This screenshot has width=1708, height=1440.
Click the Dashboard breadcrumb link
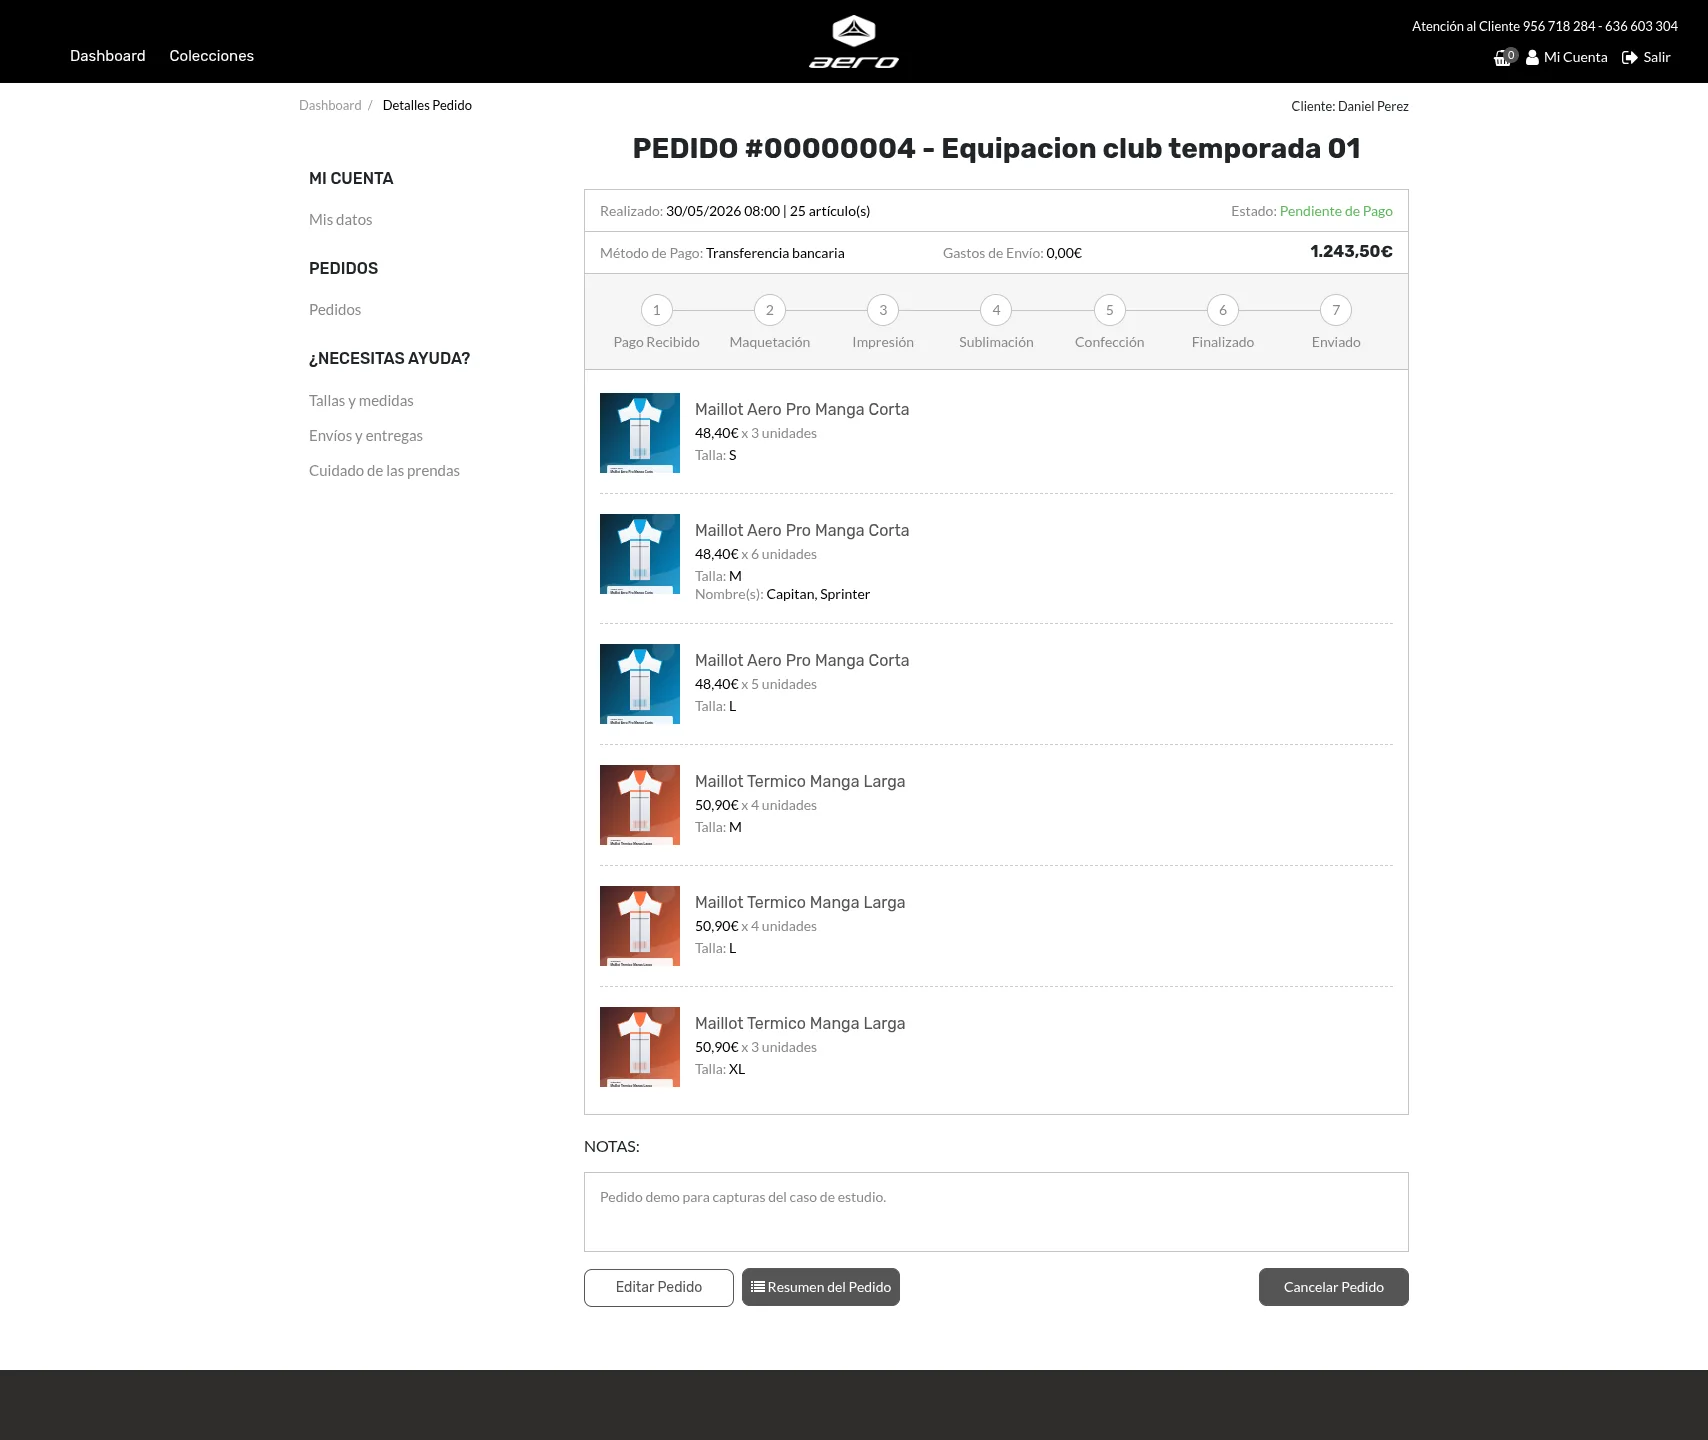coord(330,105)
